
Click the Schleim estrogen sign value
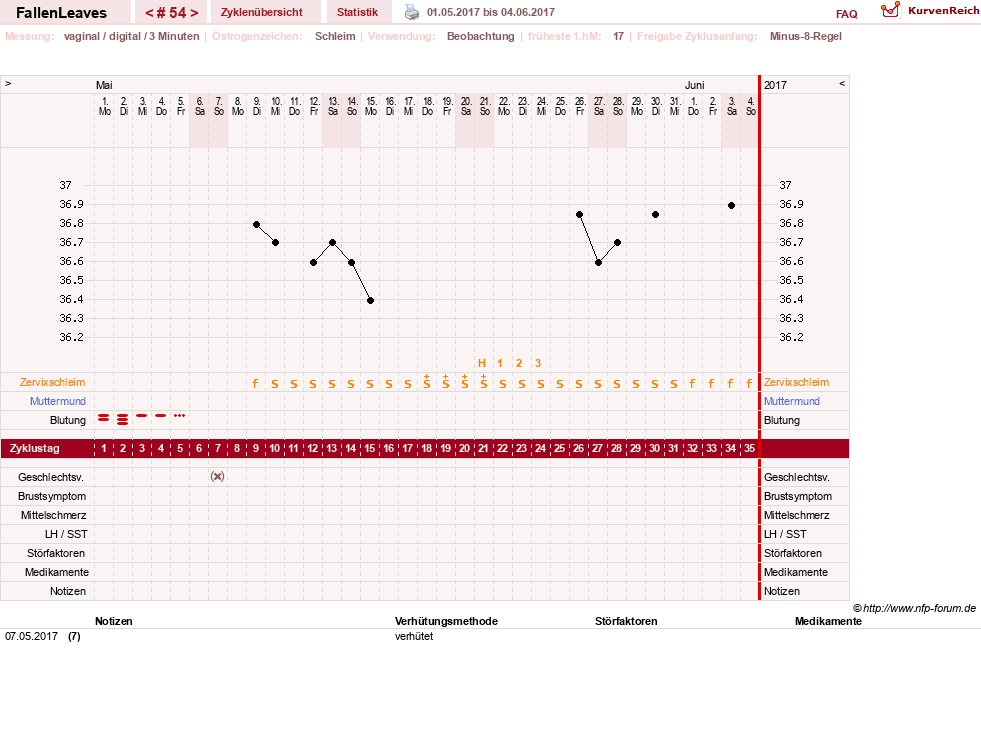click(x=335, y=36)
